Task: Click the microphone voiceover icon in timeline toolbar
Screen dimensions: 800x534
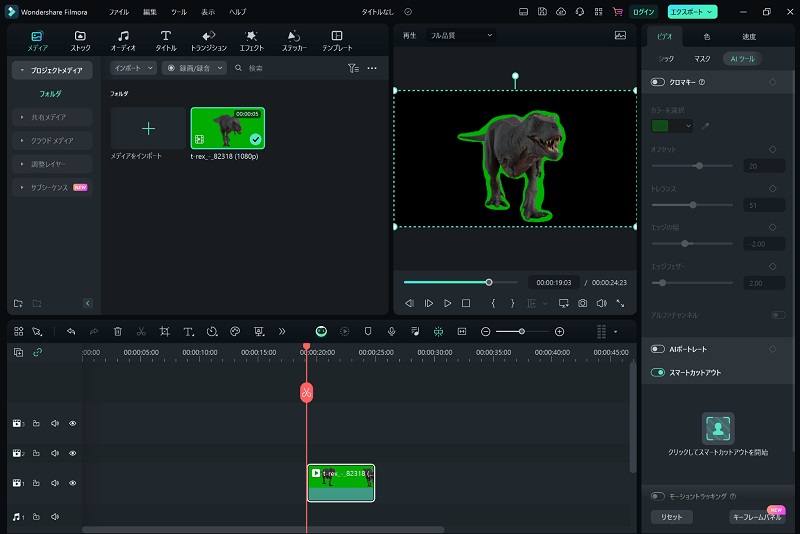Action: (391, 331)
